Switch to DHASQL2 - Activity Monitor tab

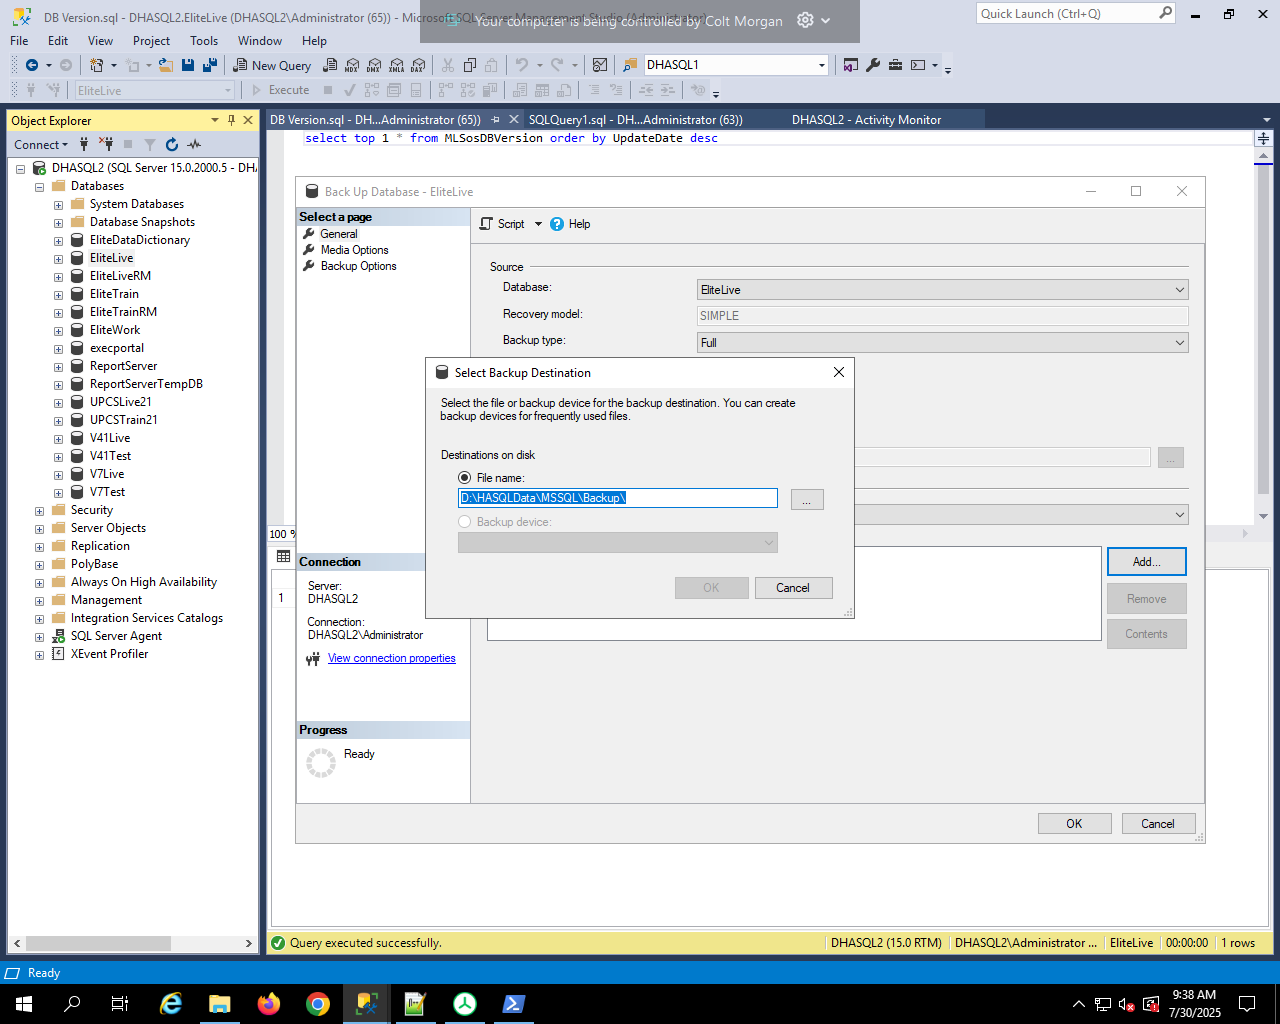coord(866,120)
